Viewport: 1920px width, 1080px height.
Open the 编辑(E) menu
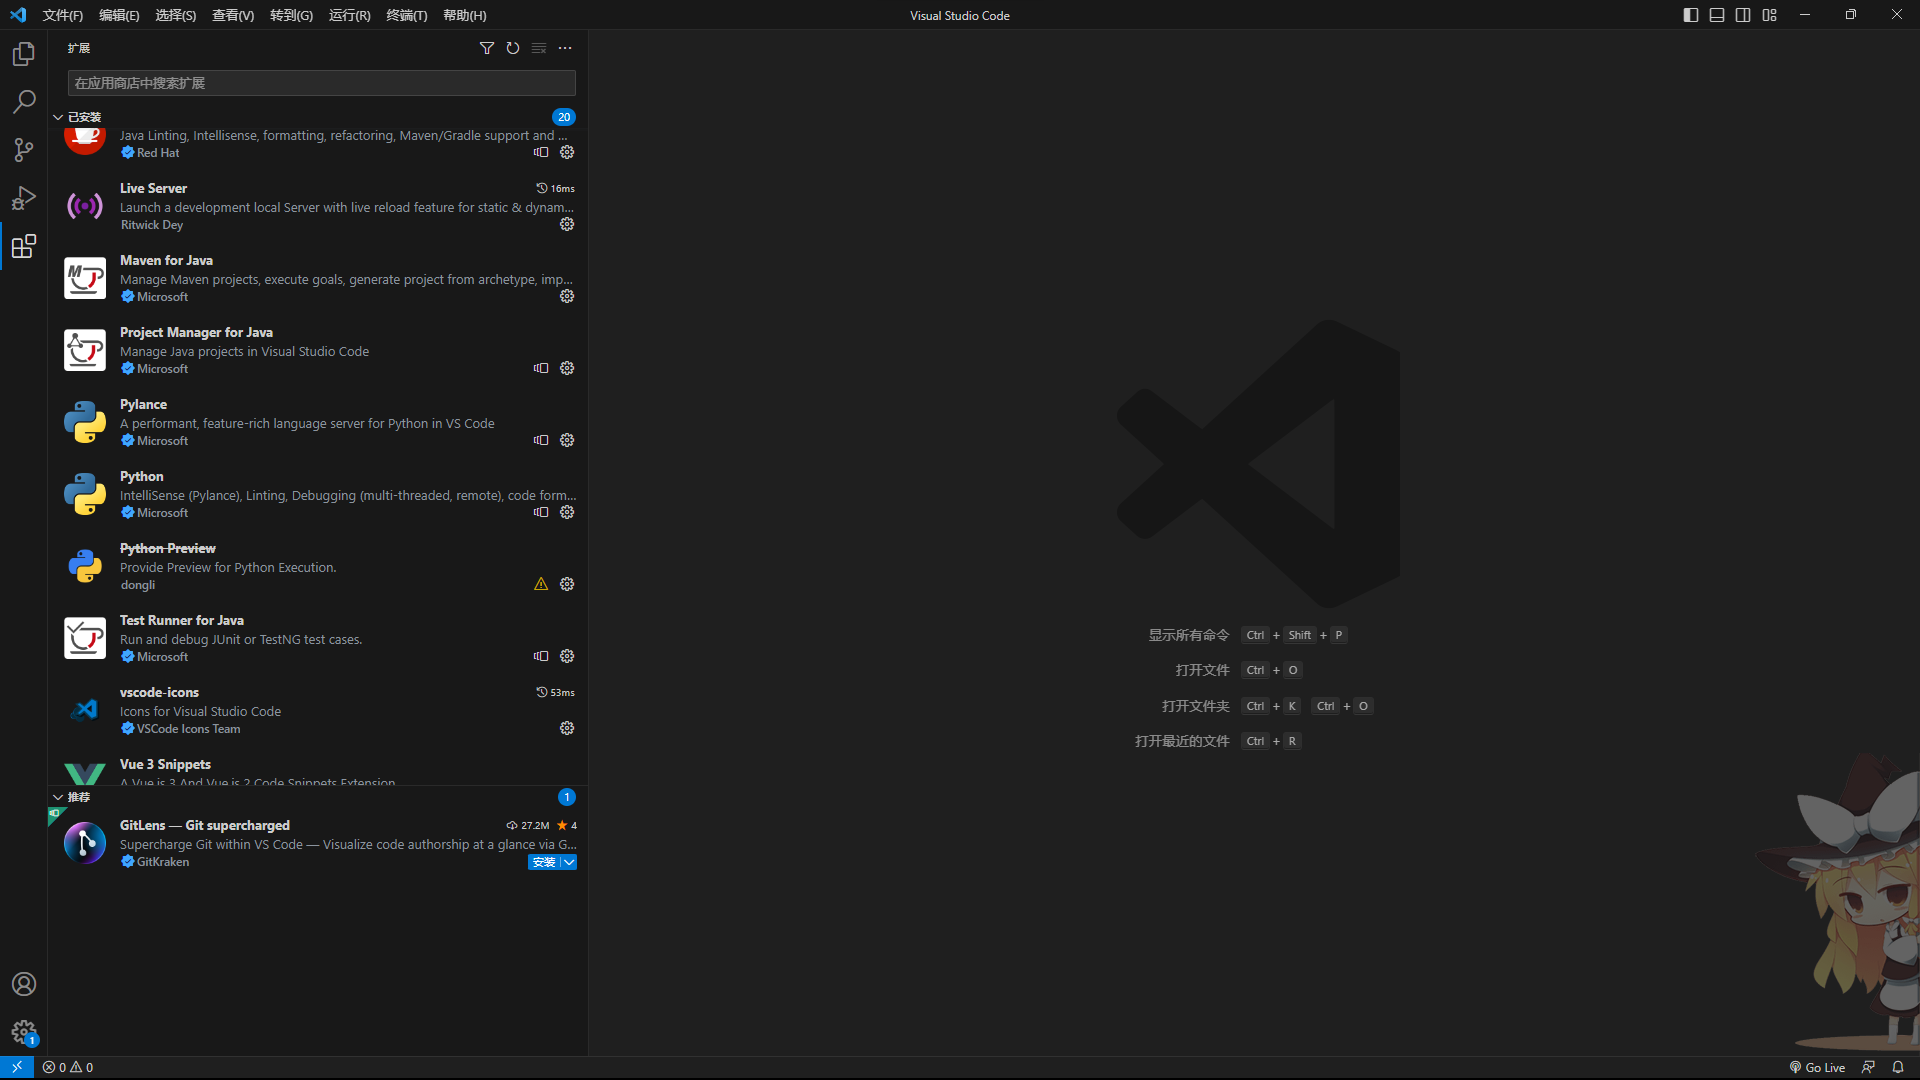pos(119,15)
